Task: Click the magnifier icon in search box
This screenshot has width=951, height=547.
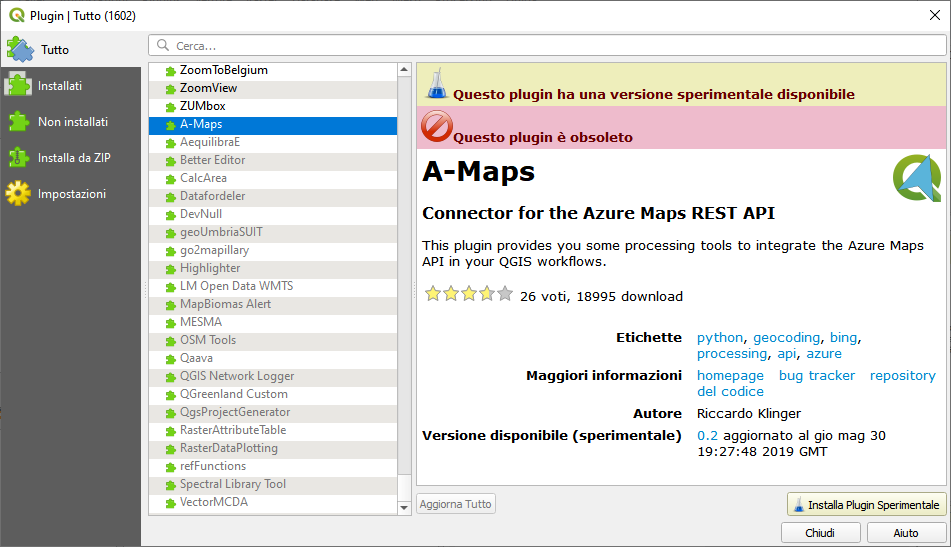Action: pos(163,45)
